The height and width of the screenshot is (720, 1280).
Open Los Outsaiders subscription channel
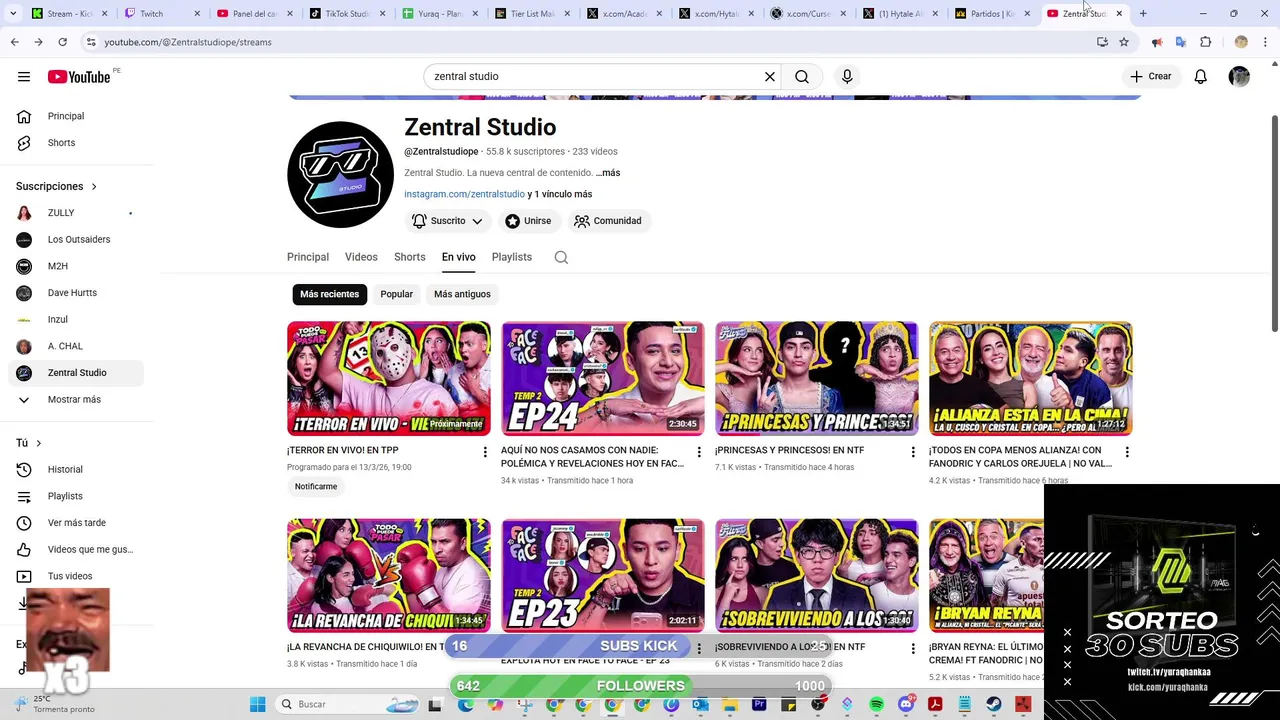[76, 240]
